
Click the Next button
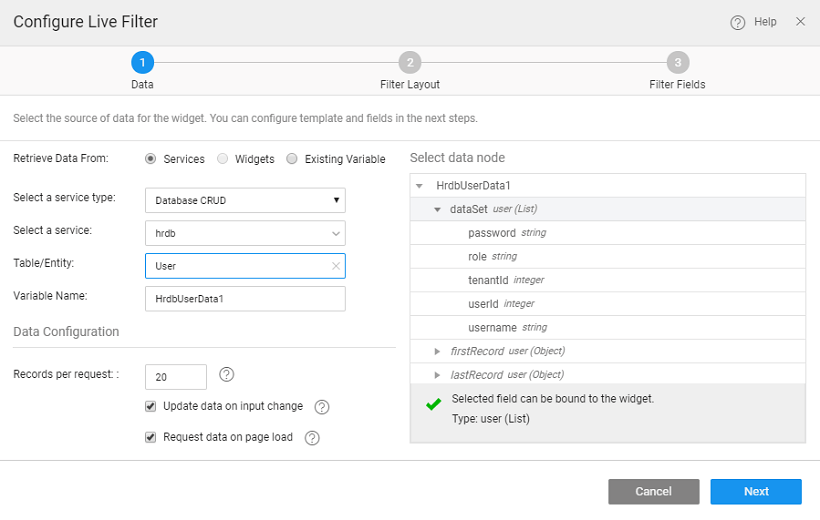click(x=756, y=491)
